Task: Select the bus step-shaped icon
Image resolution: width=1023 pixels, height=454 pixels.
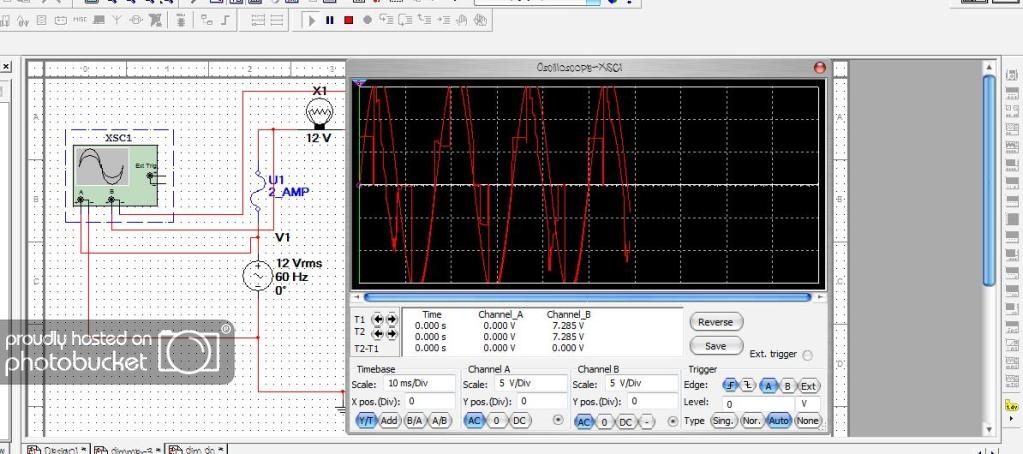Action: pos(226,20)
